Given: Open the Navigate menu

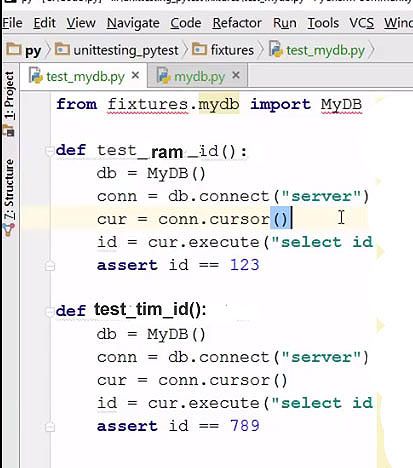Looking at the screenshot, I should coord(133,23).
